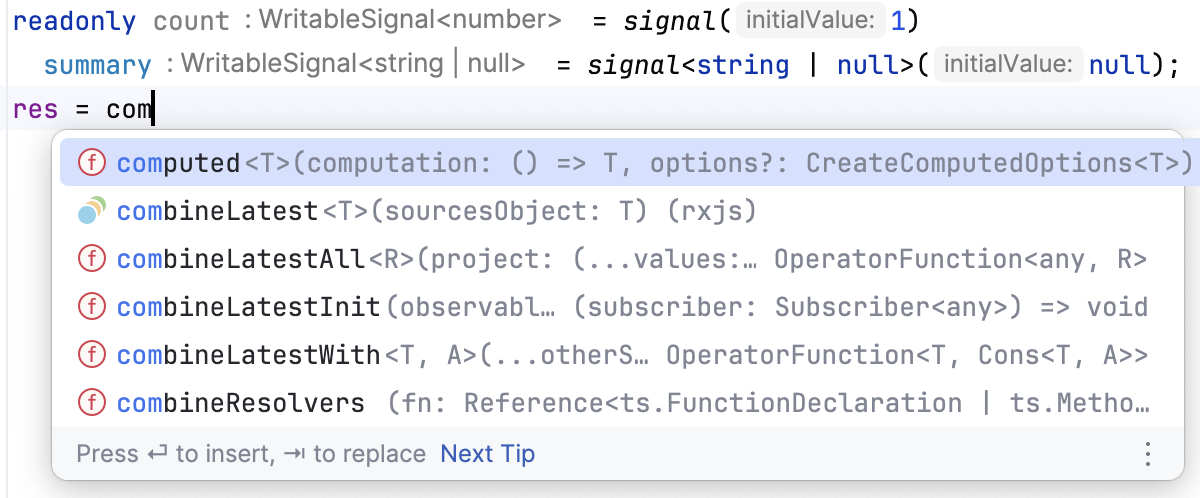Click the summary property name in code
Viewport: 1200px width, 498px height.
pyautogui.click(x=97, y=66)
